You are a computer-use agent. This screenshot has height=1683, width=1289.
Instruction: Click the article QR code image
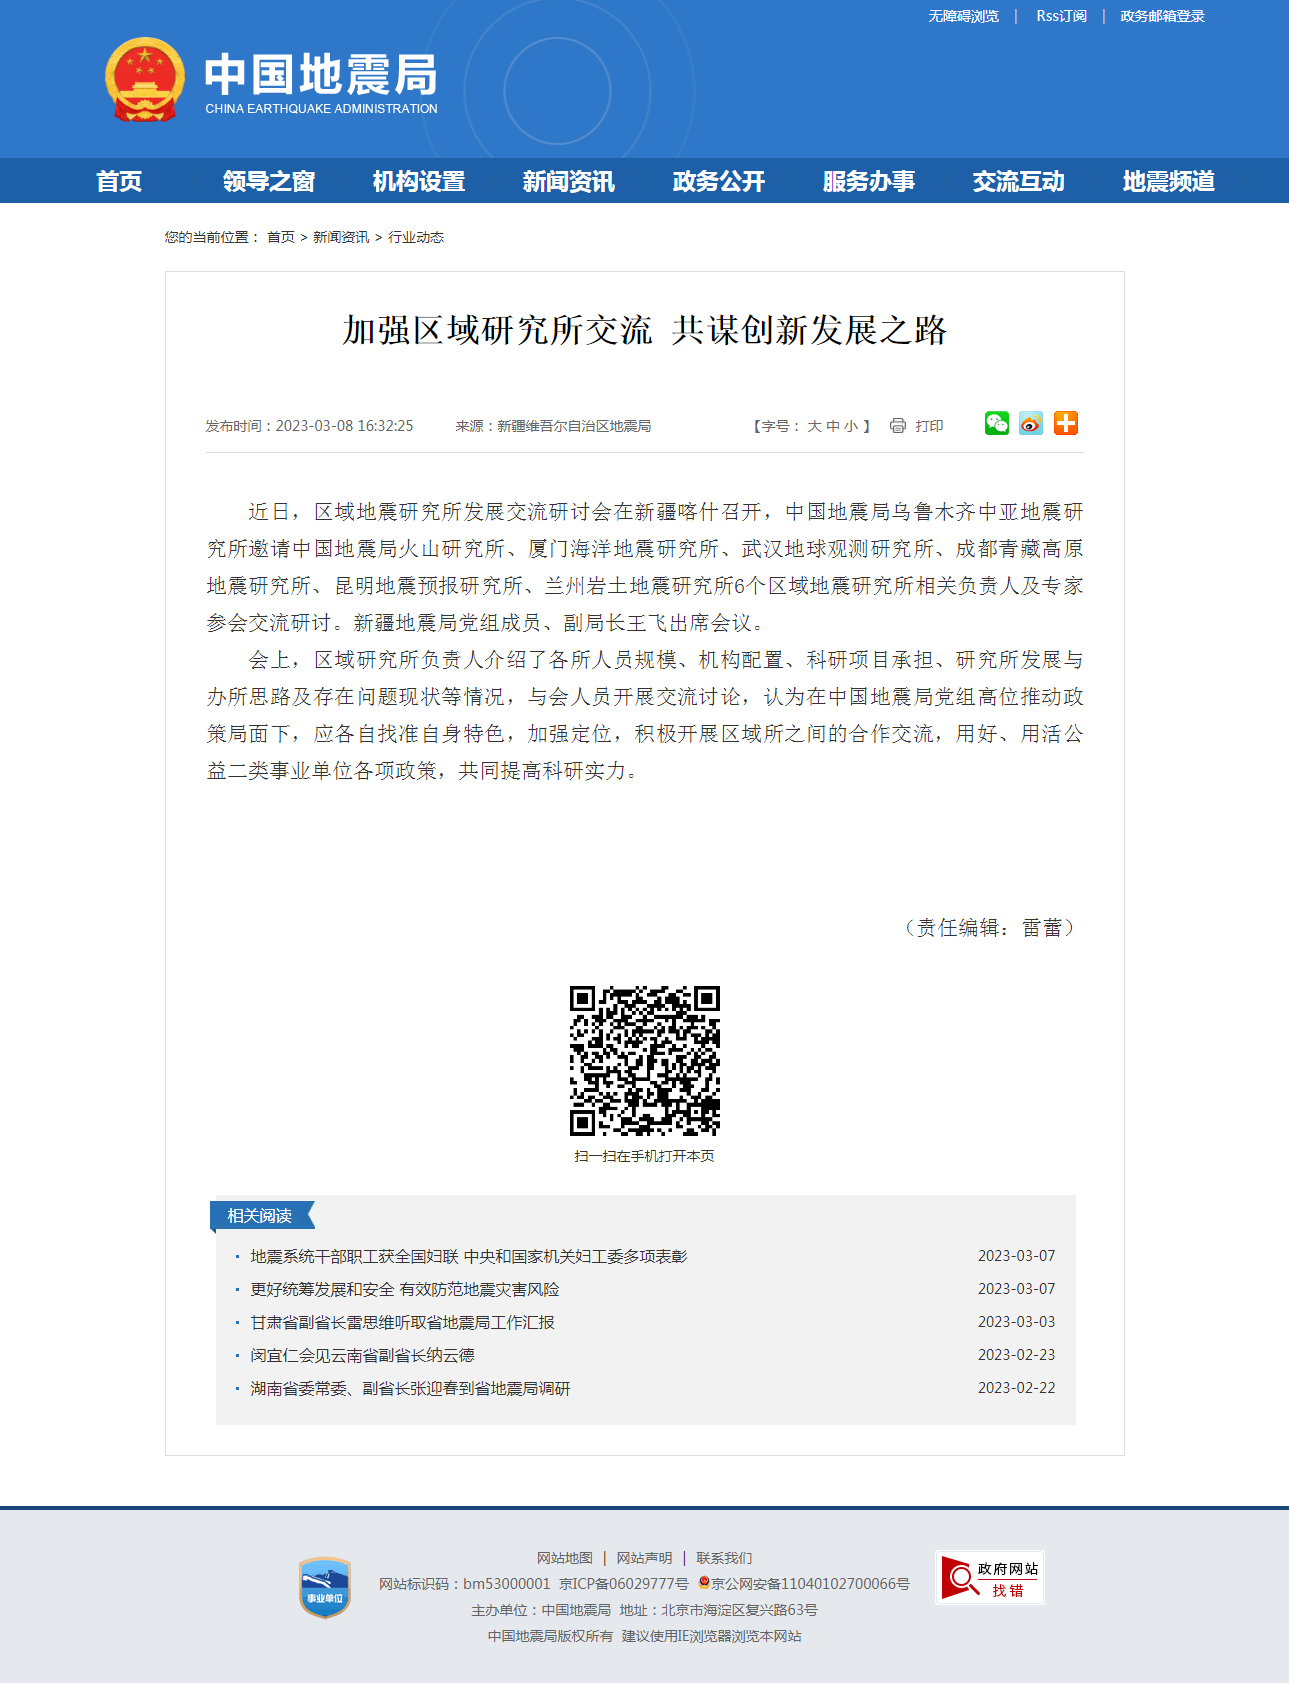tap(645, 1061)
